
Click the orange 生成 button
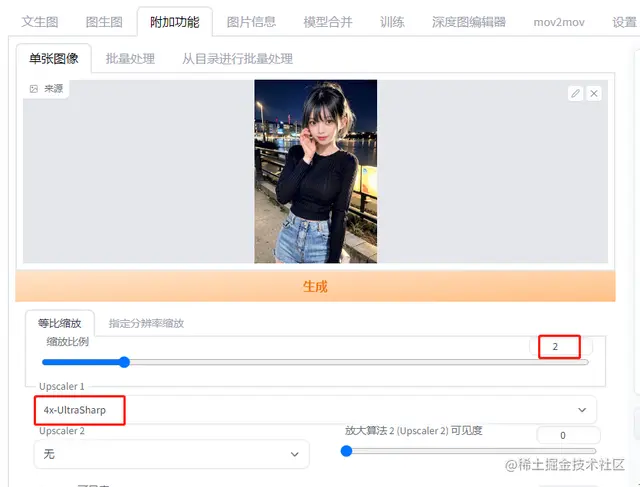coord(315,286)
